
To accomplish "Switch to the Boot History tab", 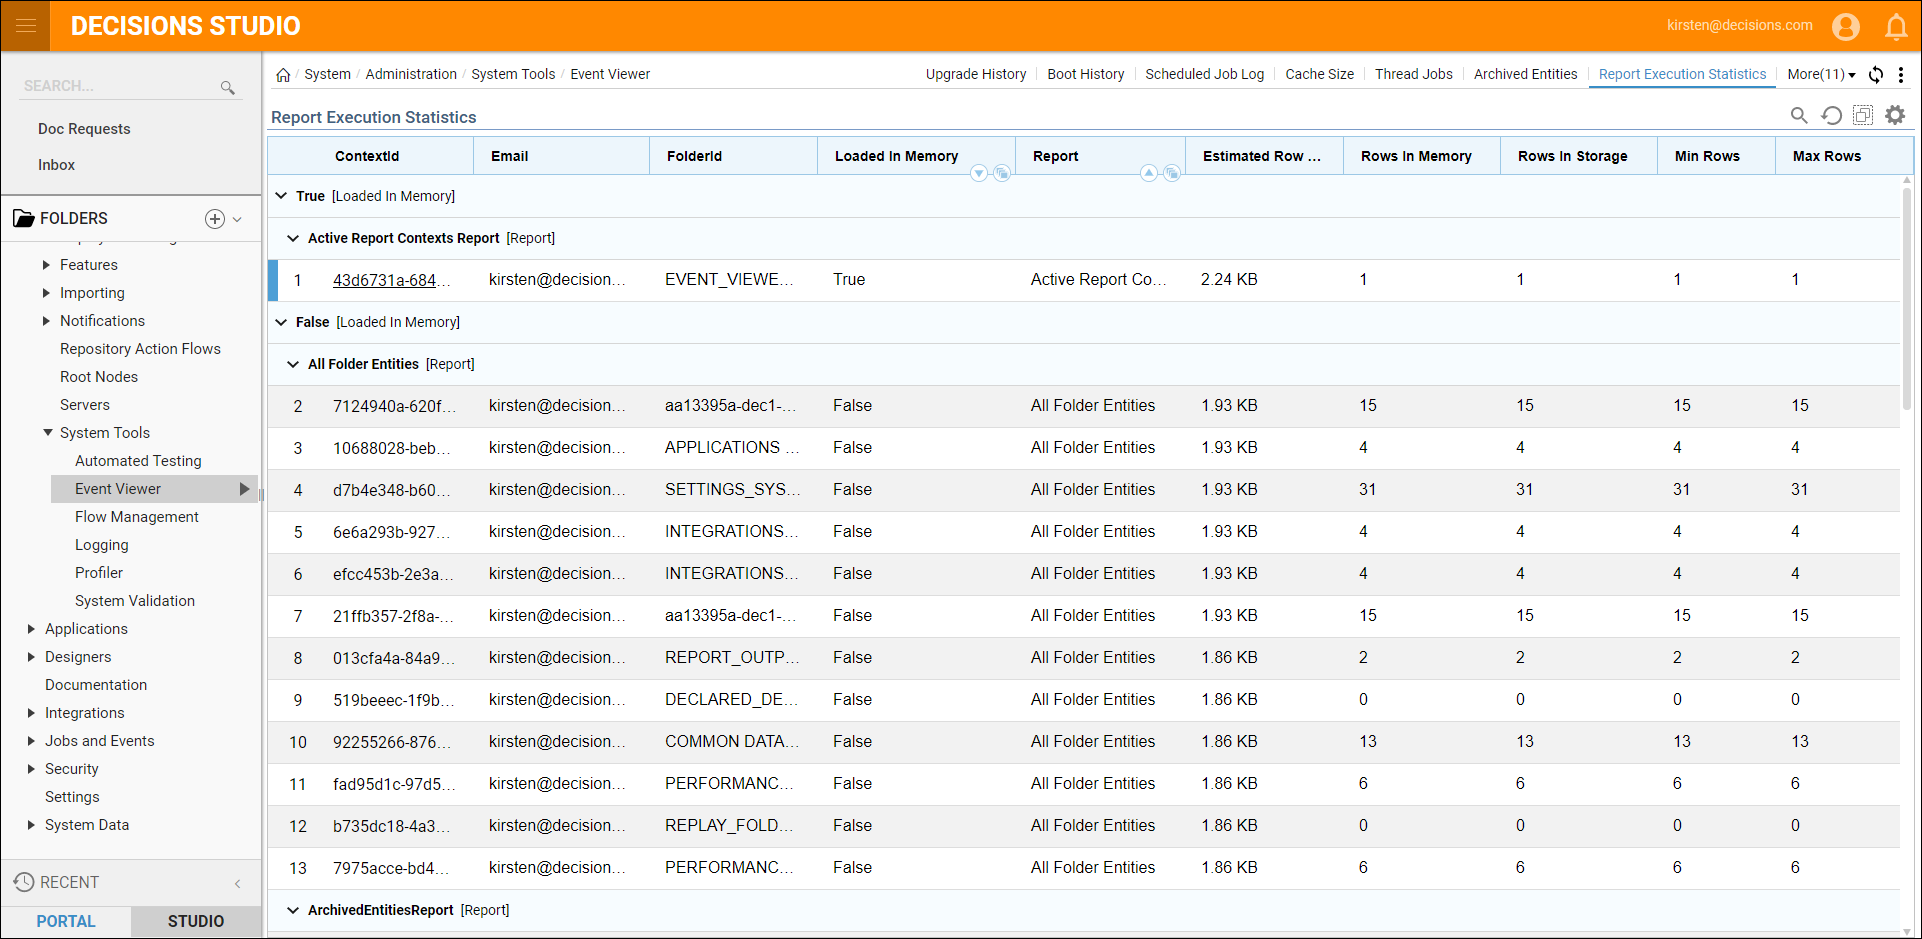I will [1086, 75].
